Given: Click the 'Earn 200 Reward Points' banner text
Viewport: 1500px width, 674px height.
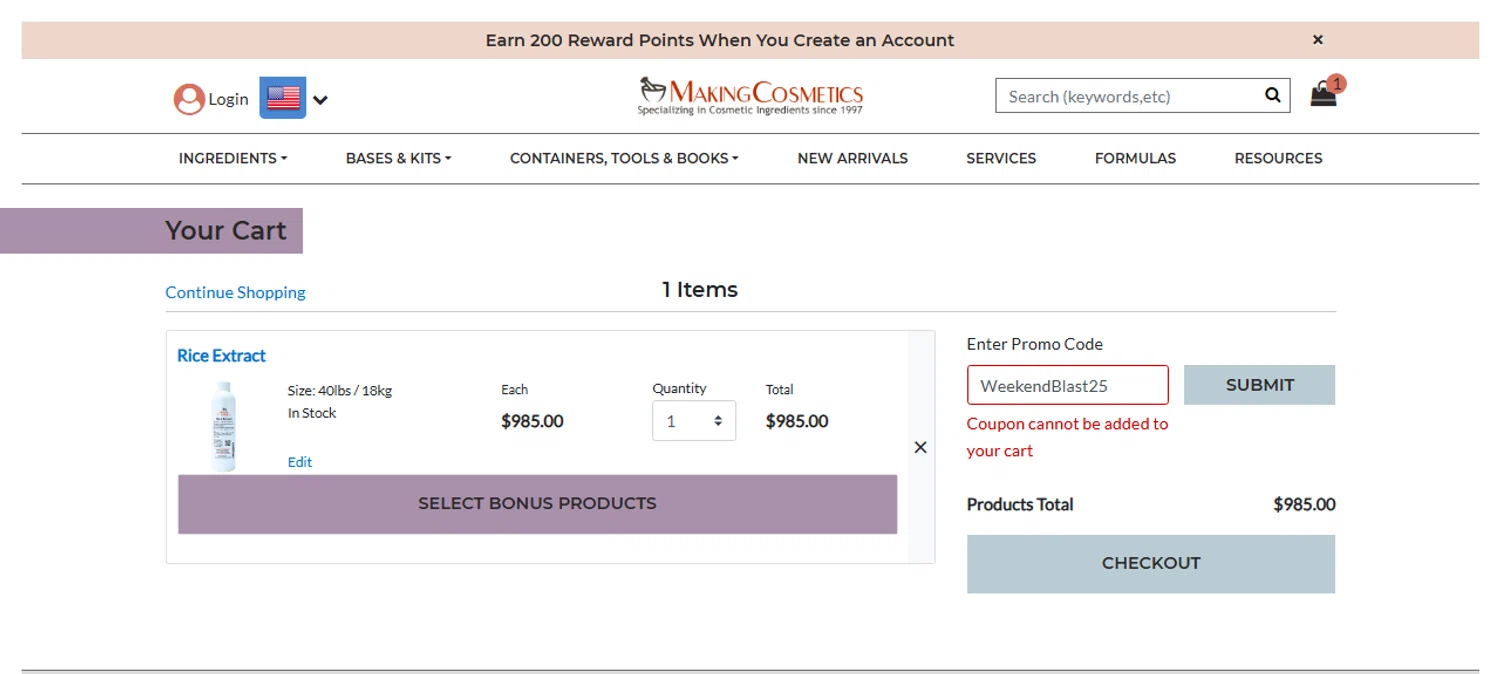Looking at the screenshot, I should [720, 41].
